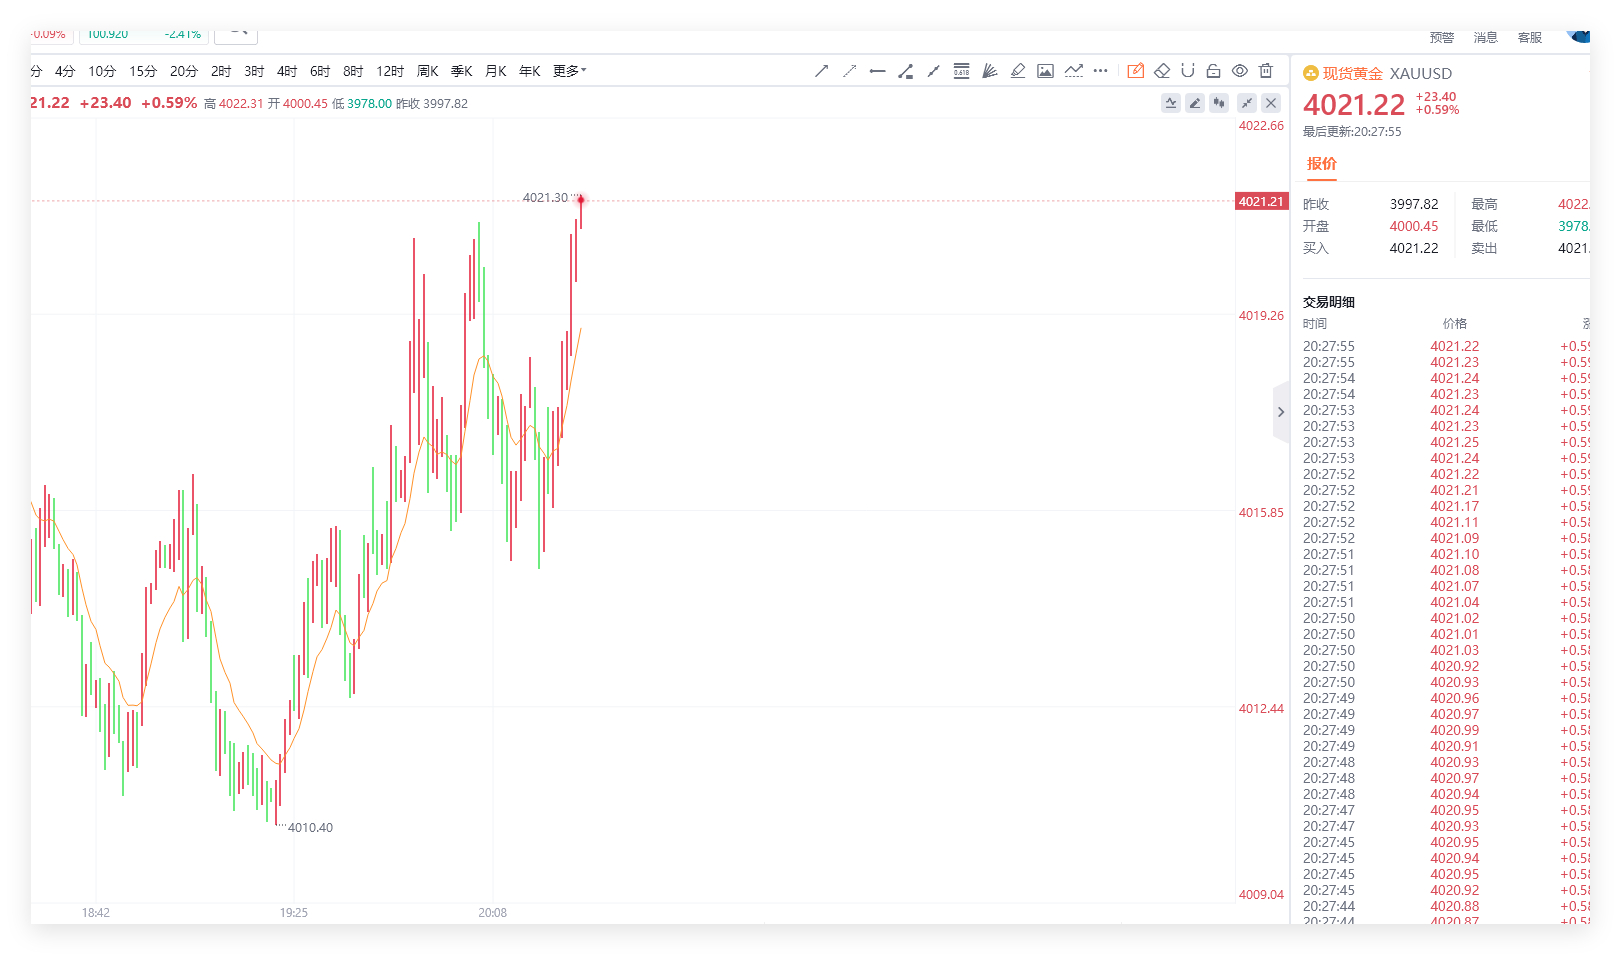
Task: Select the 月K timeframe
Action: click(496, 71)
